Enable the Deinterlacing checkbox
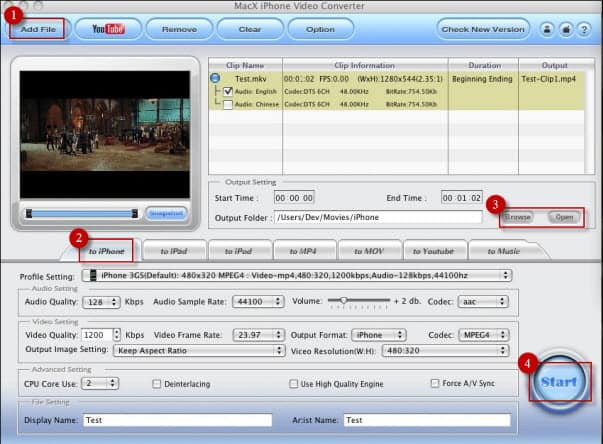The height and width of the screenshot is (444, 603). (x=157, y=384)
